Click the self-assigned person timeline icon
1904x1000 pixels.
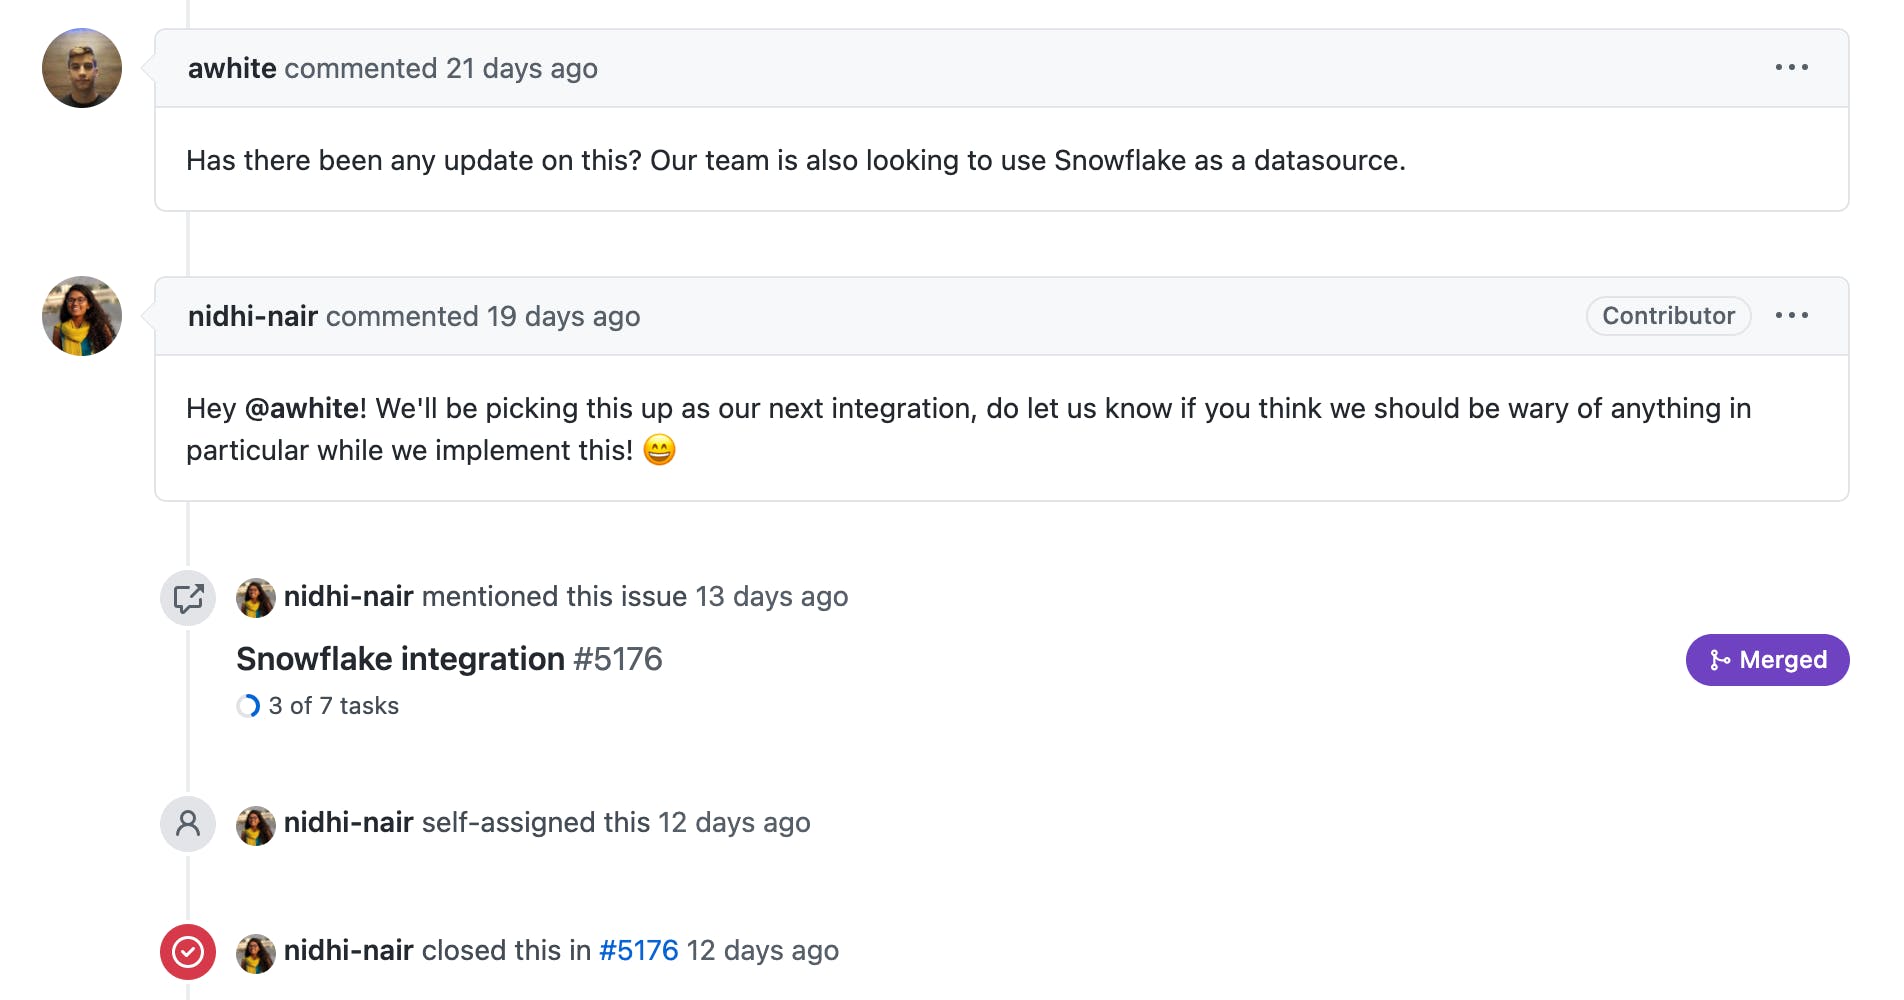(188, 824)
